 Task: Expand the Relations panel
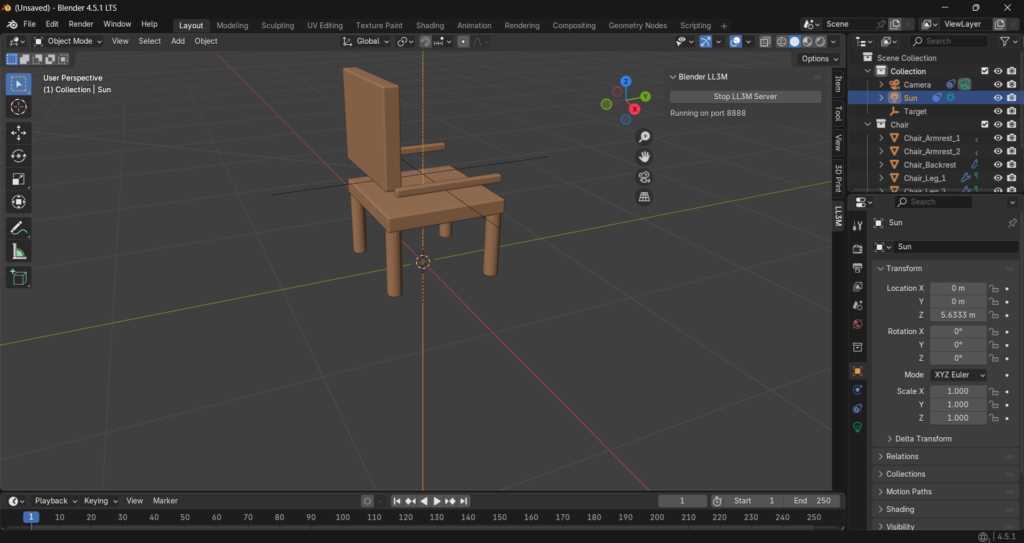point(902,457)
